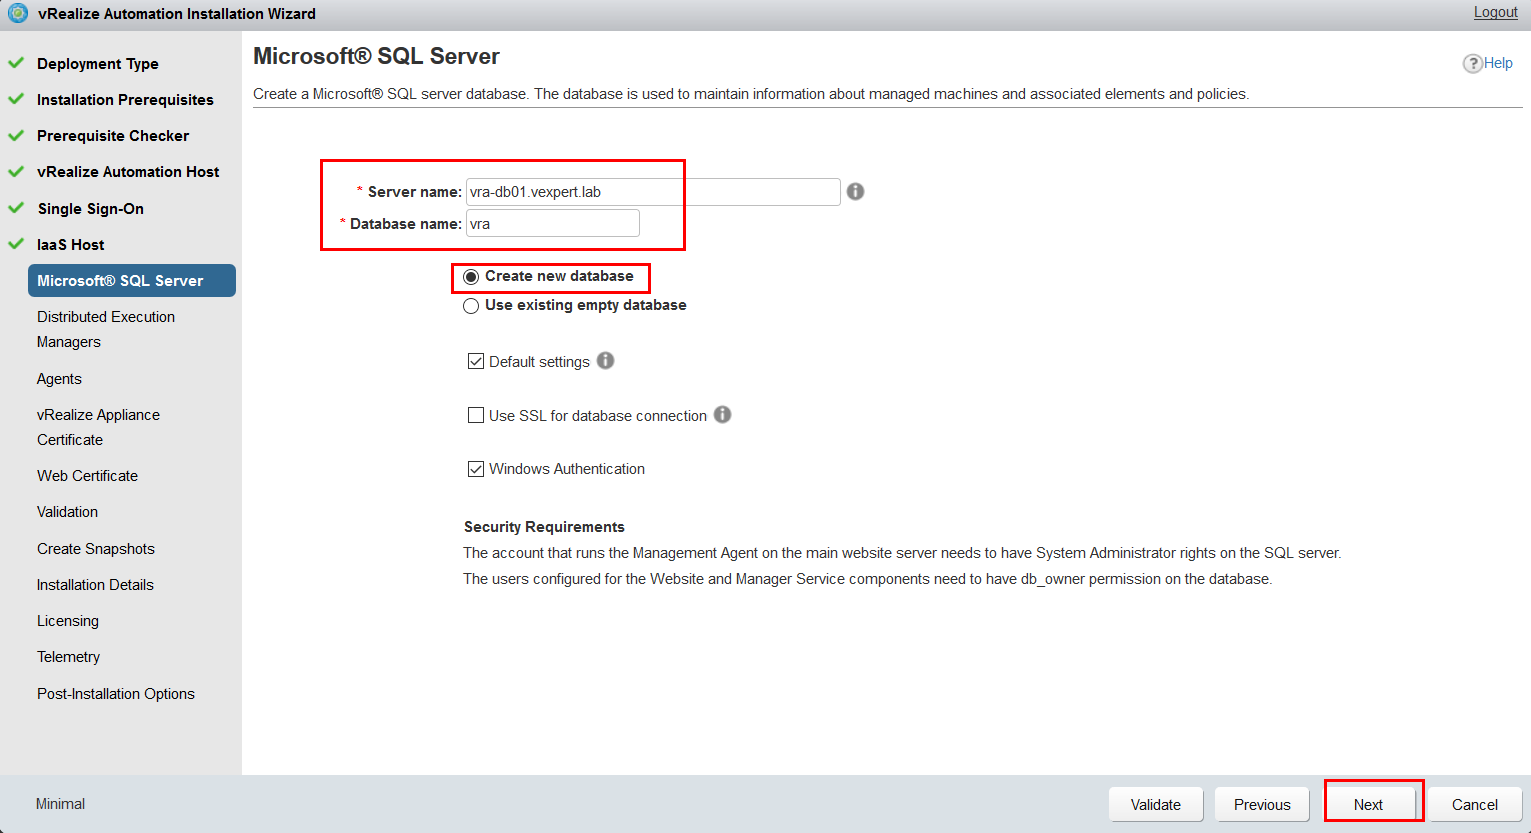
Task: Click the Minimal deployment label in footer
Action: coord(60,803)
